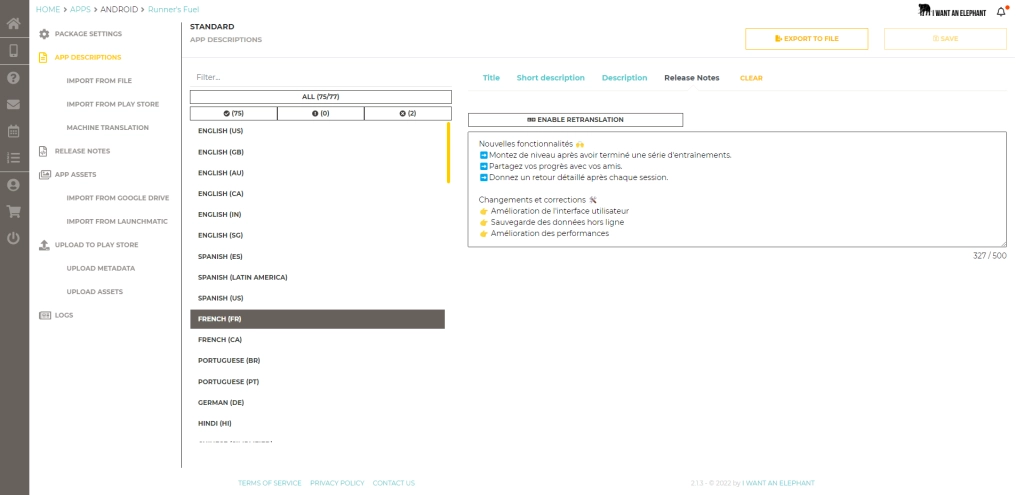Click the I Want An Elephant logo
This screenshot has height=495, width=1024.
[952, 11]
